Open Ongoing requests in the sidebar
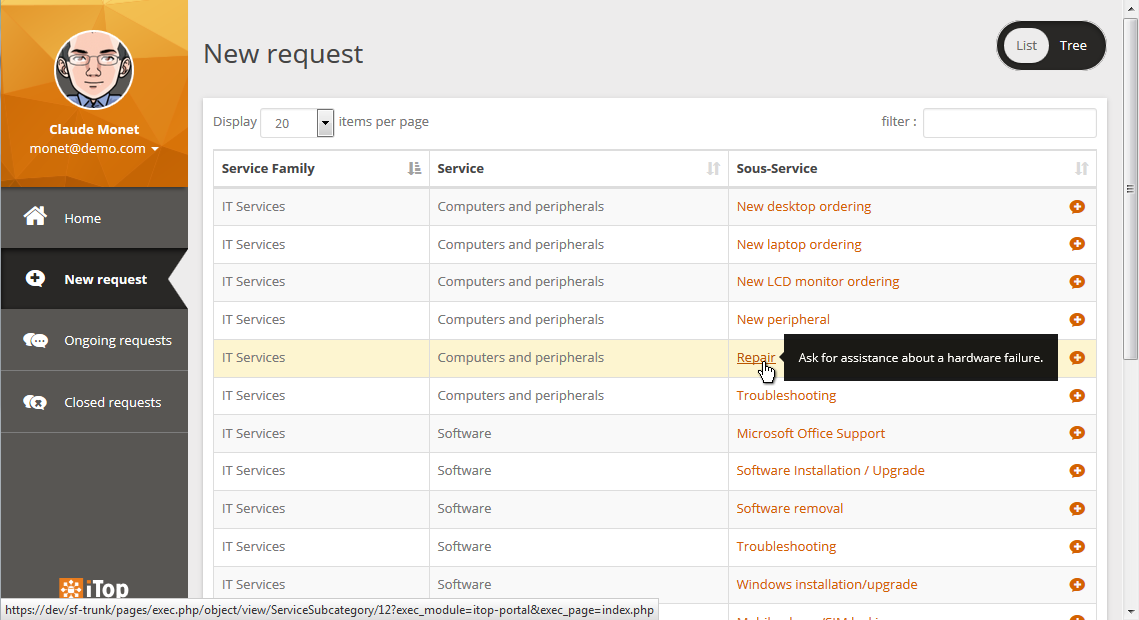The width and height of the screenshot is (1139, 620). tap(117, 341)
